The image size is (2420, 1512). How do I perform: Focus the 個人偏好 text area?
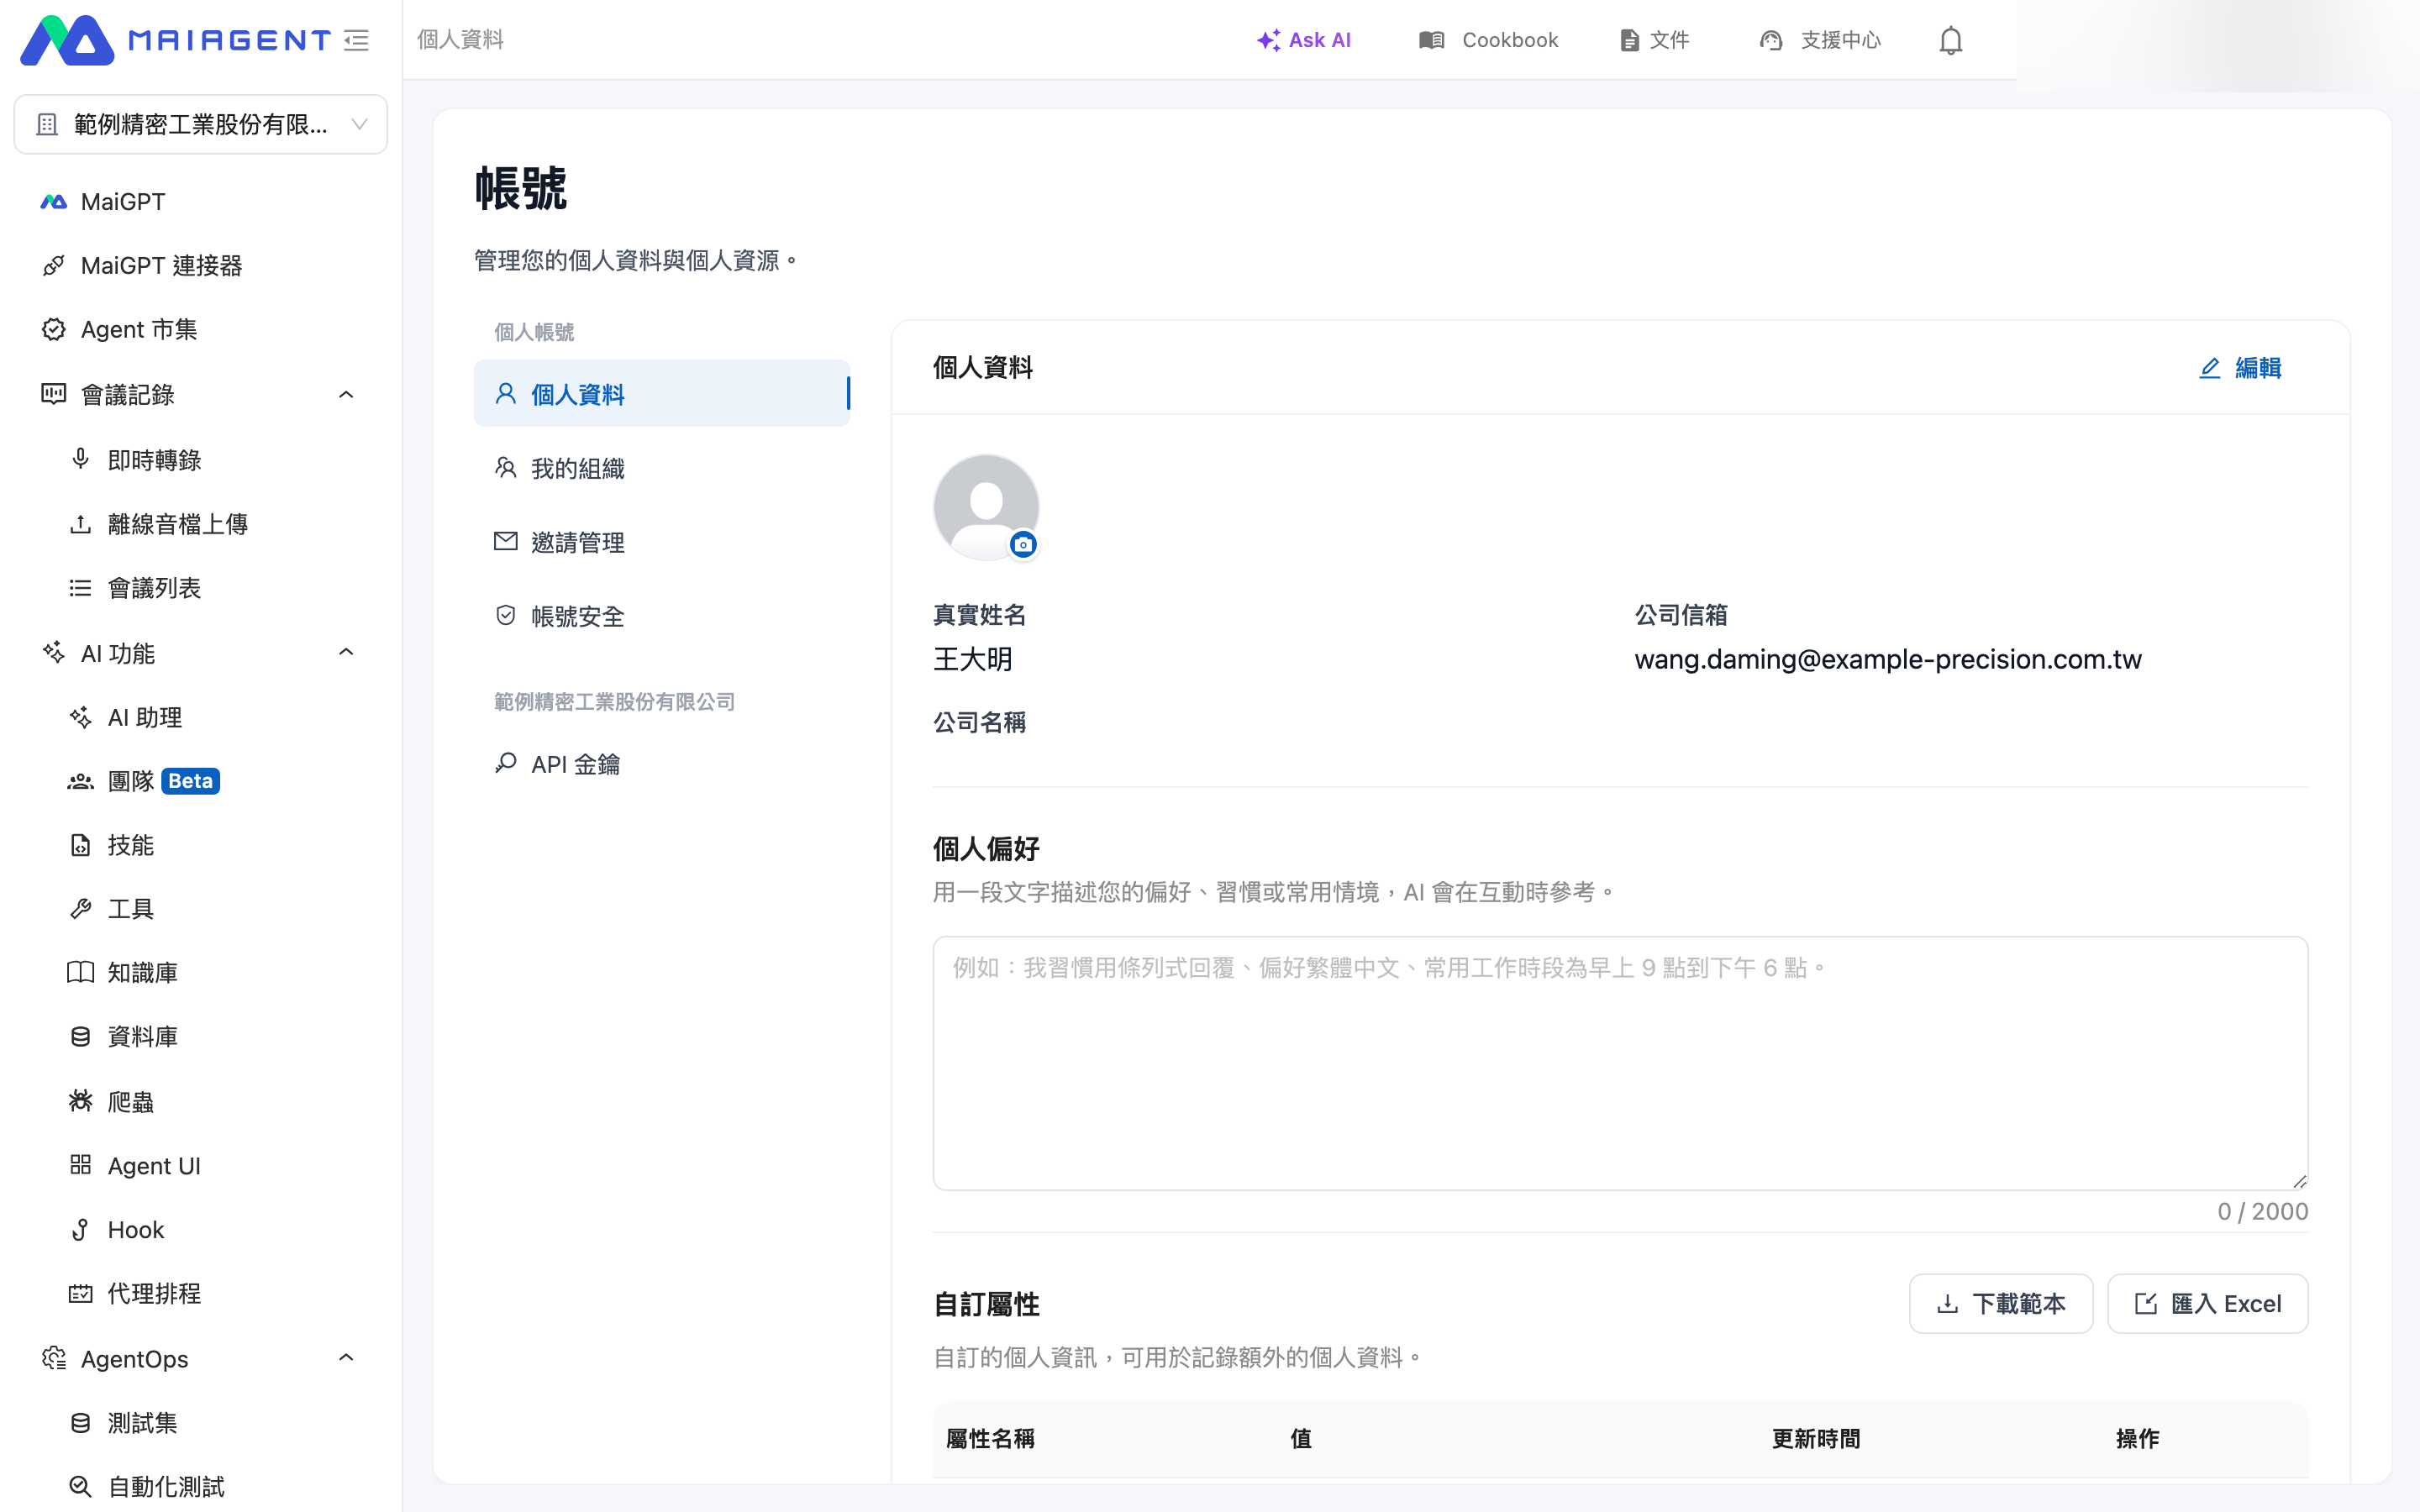[1620, 1063]
